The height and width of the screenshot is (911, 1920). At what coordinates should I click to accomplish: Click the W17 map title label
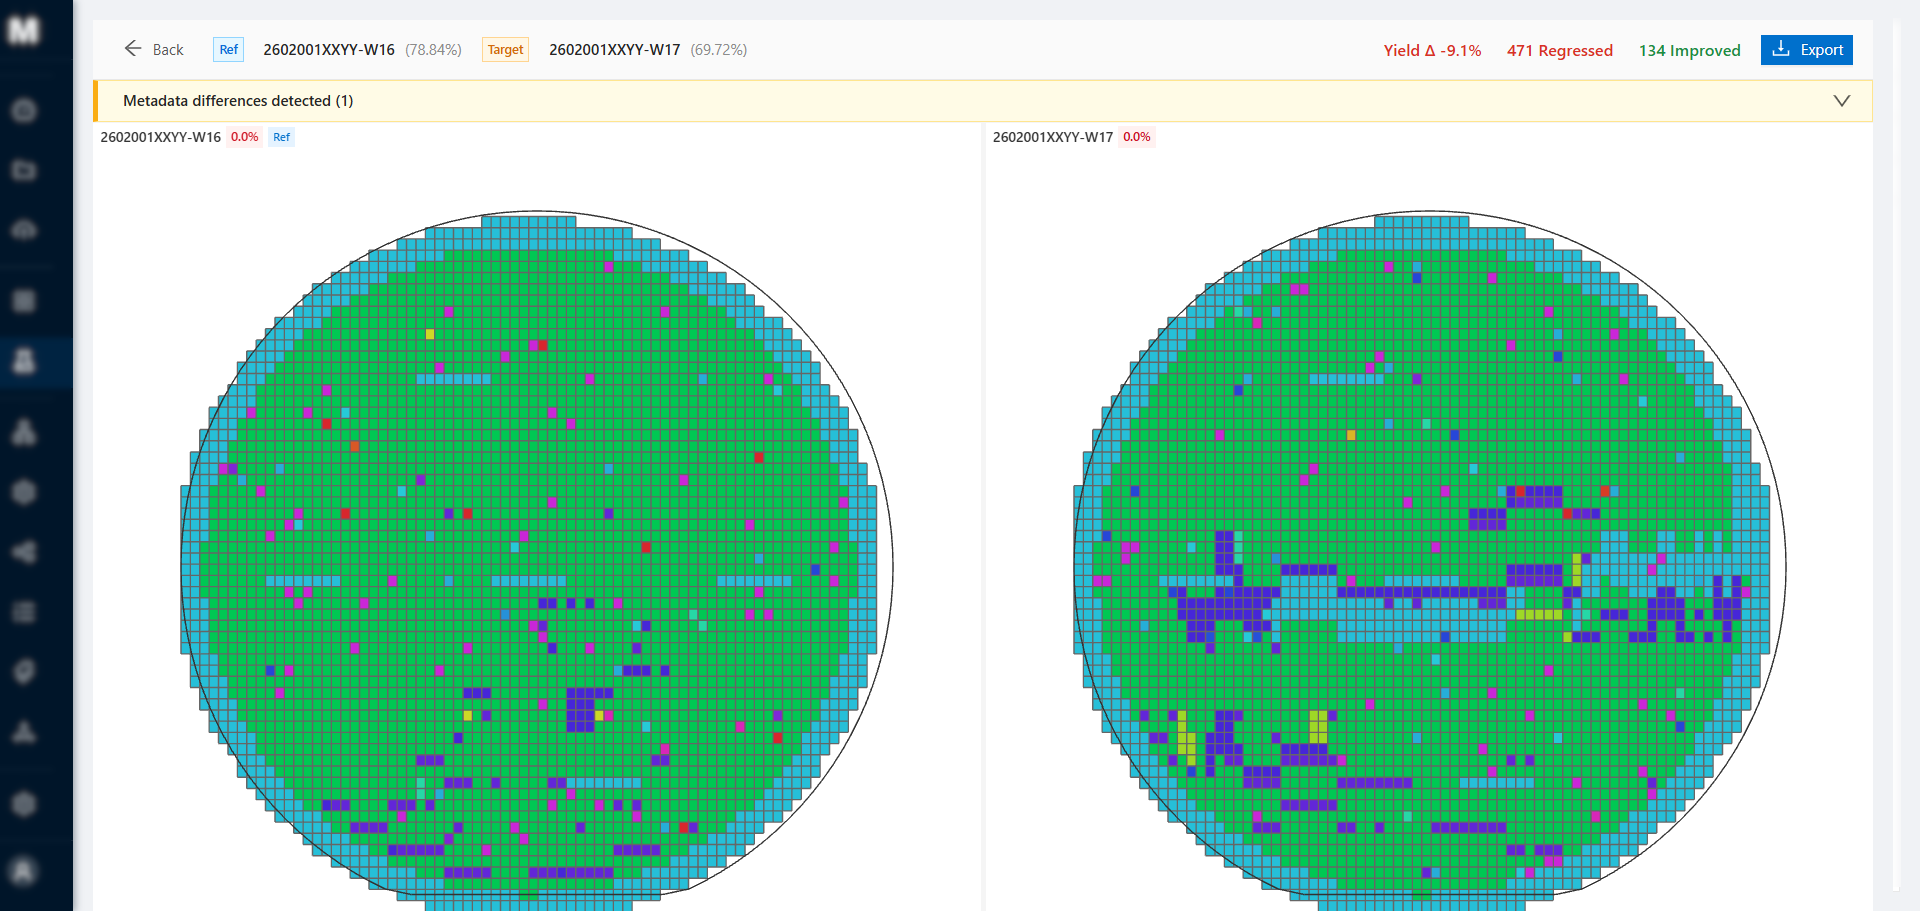coord(1053,137)
